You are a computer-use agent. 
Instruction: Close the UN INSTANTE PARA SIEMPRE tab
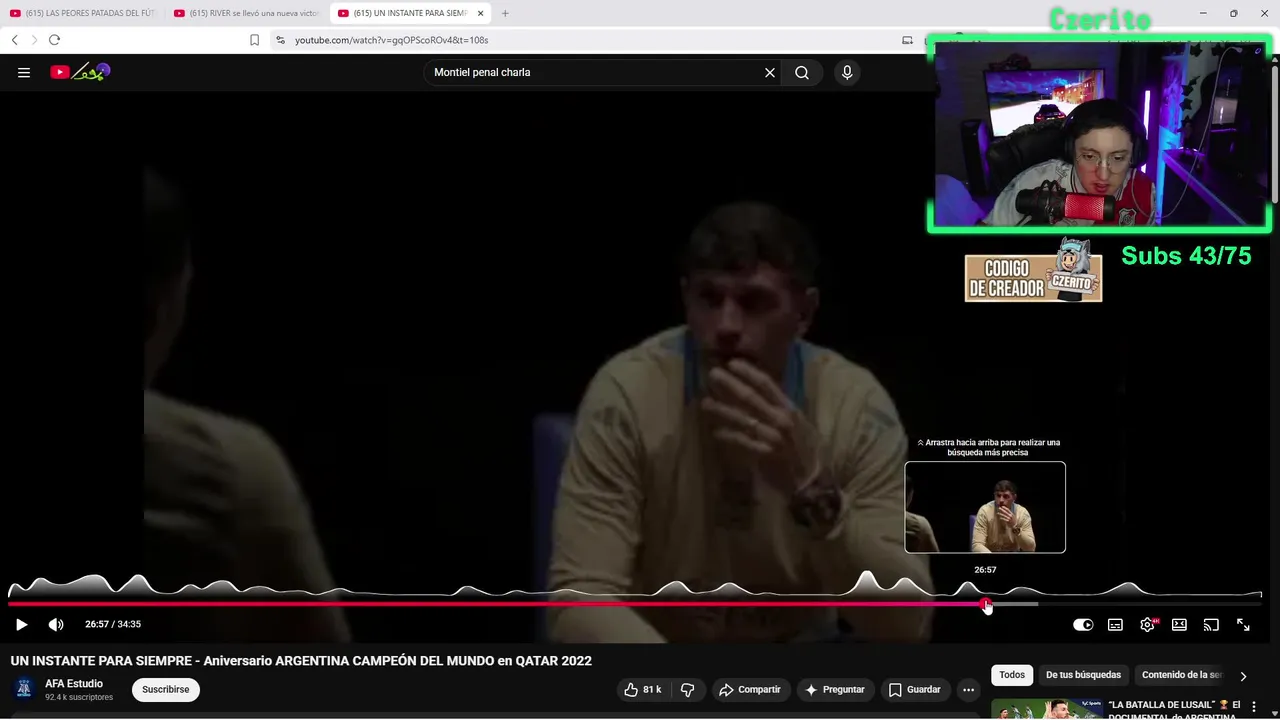pyautogui.click(x=481, y=13)
